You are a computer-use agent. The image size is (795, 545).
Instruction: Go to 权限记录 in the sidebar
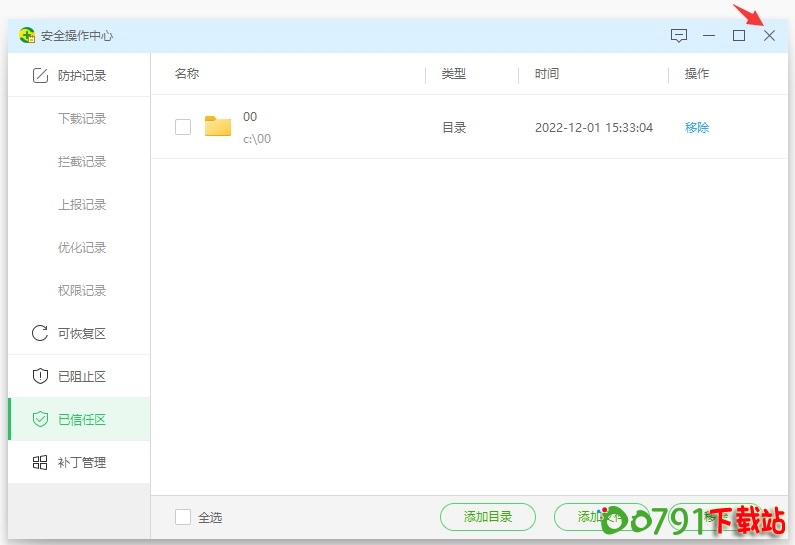coord(82,290)
